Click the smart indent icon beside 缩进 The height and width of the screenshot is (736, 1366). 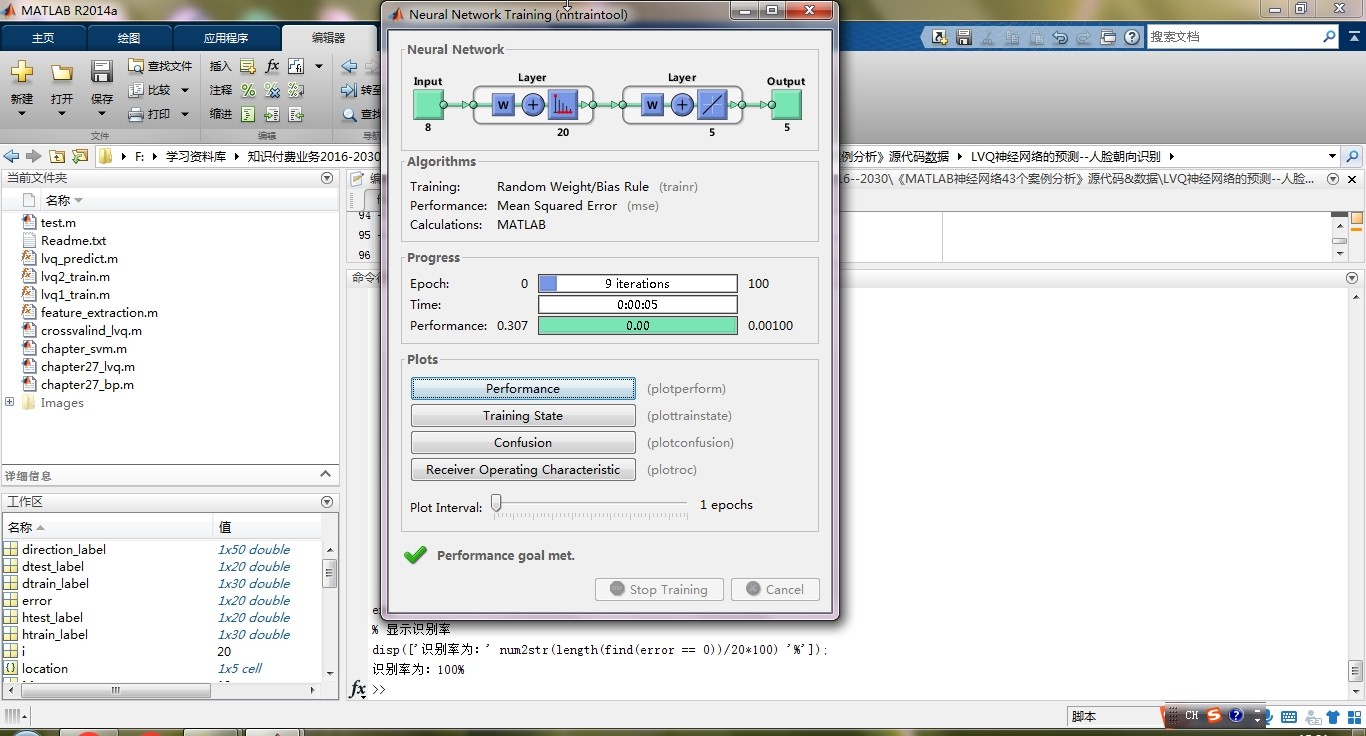click(x=247, y=114)
